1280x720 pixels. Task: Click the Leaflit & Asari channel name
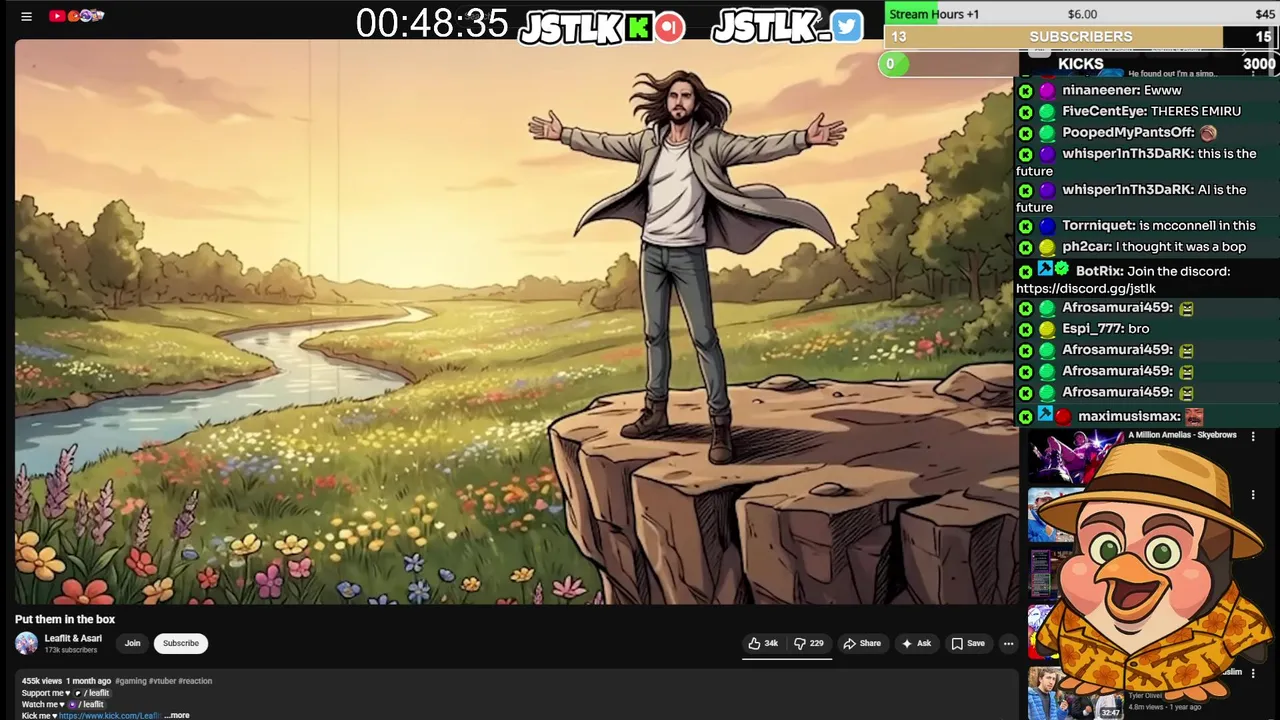[73, 638]
